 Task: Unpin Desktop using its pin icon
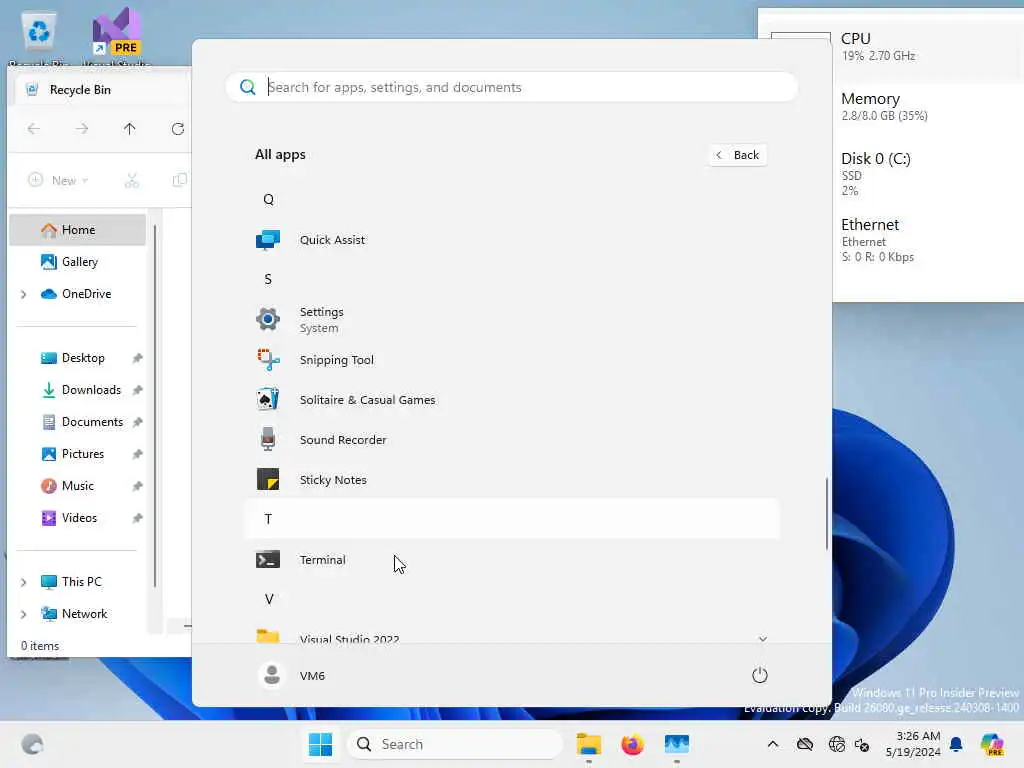(x=137, y=358)
